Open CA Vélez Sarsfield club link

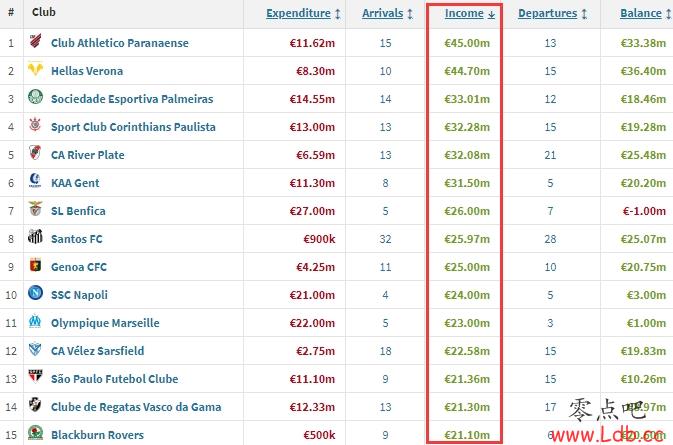coord(97,351)
